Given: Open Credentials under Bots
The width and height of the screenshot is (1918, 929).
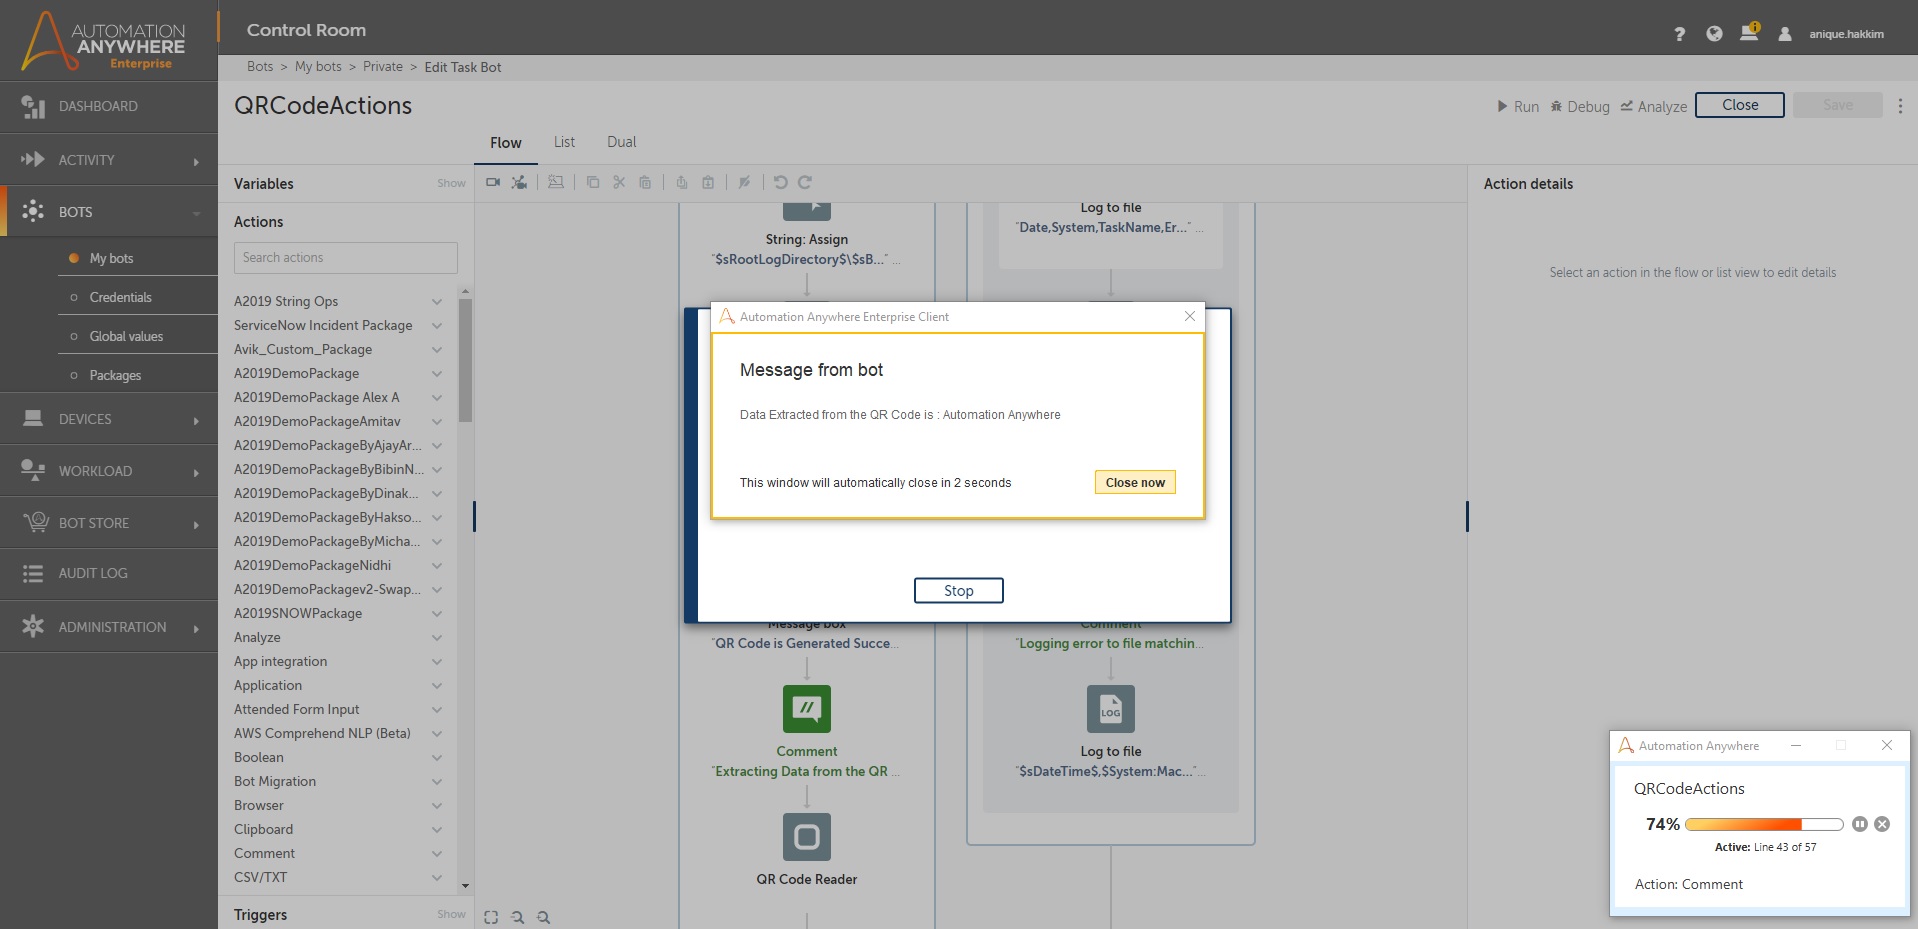Looking at the screenshot, I should 121,297.
